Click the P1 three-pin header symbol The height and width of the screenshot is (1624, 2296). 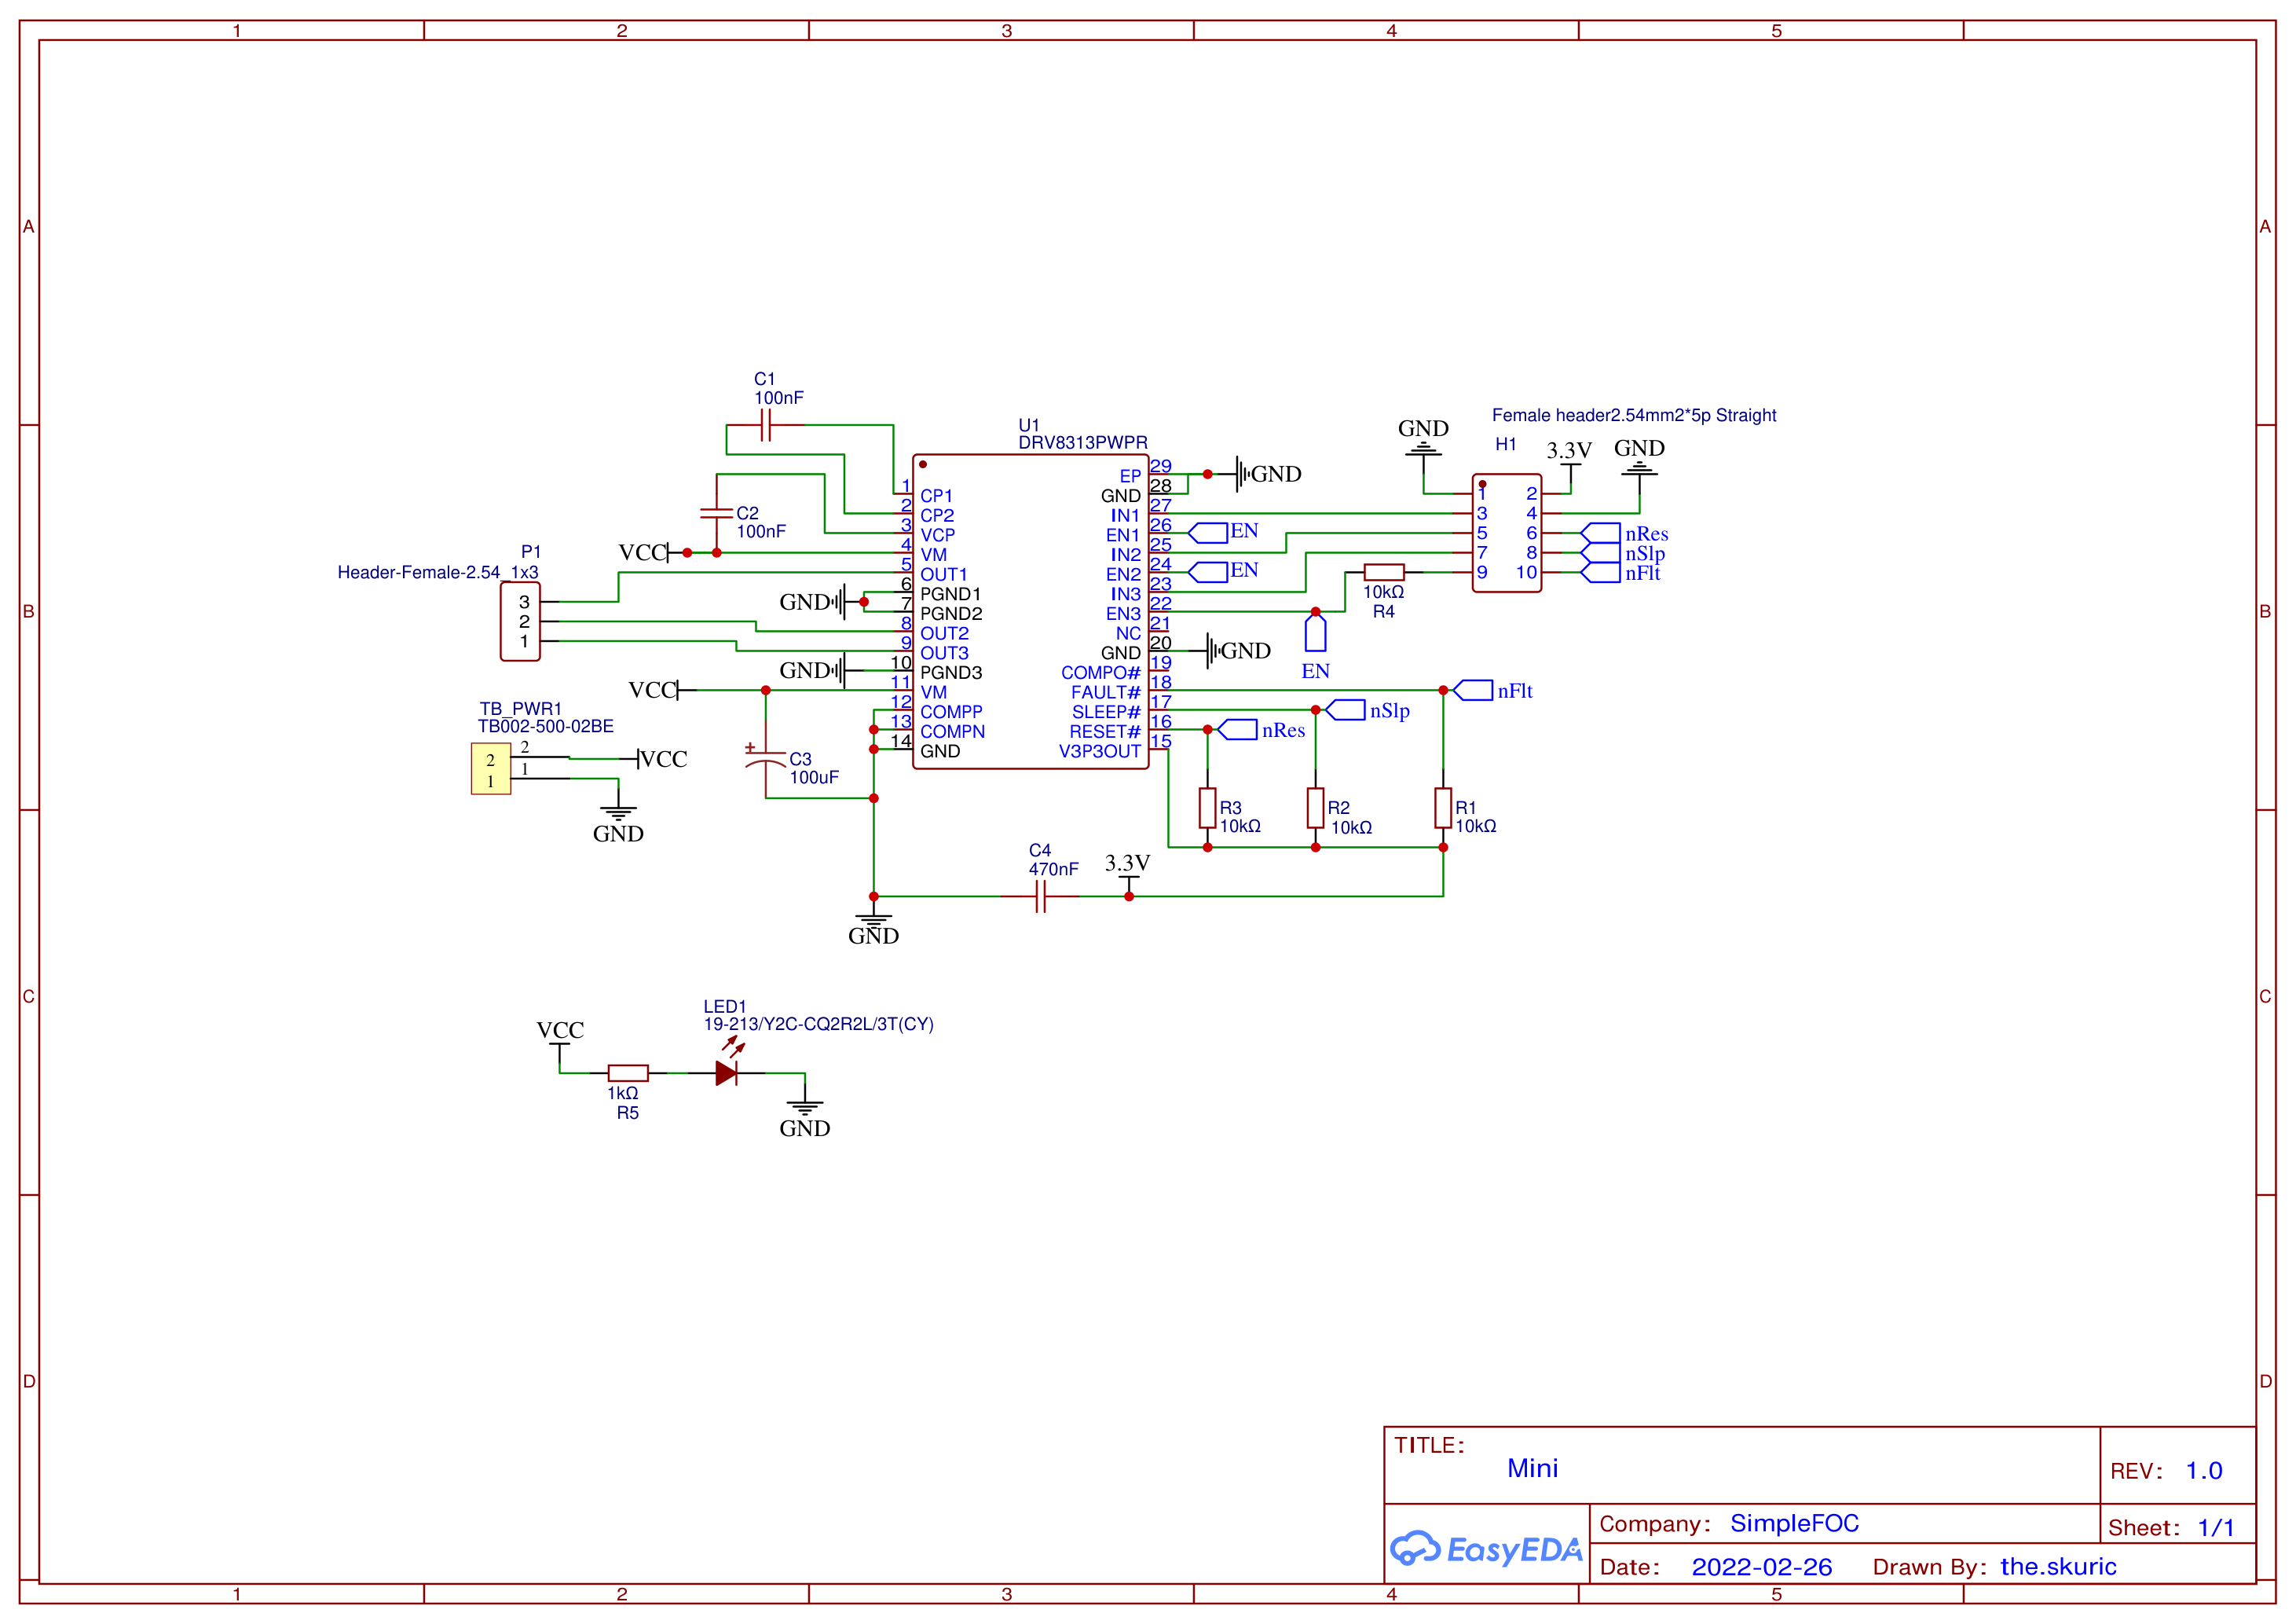(520, 621)
